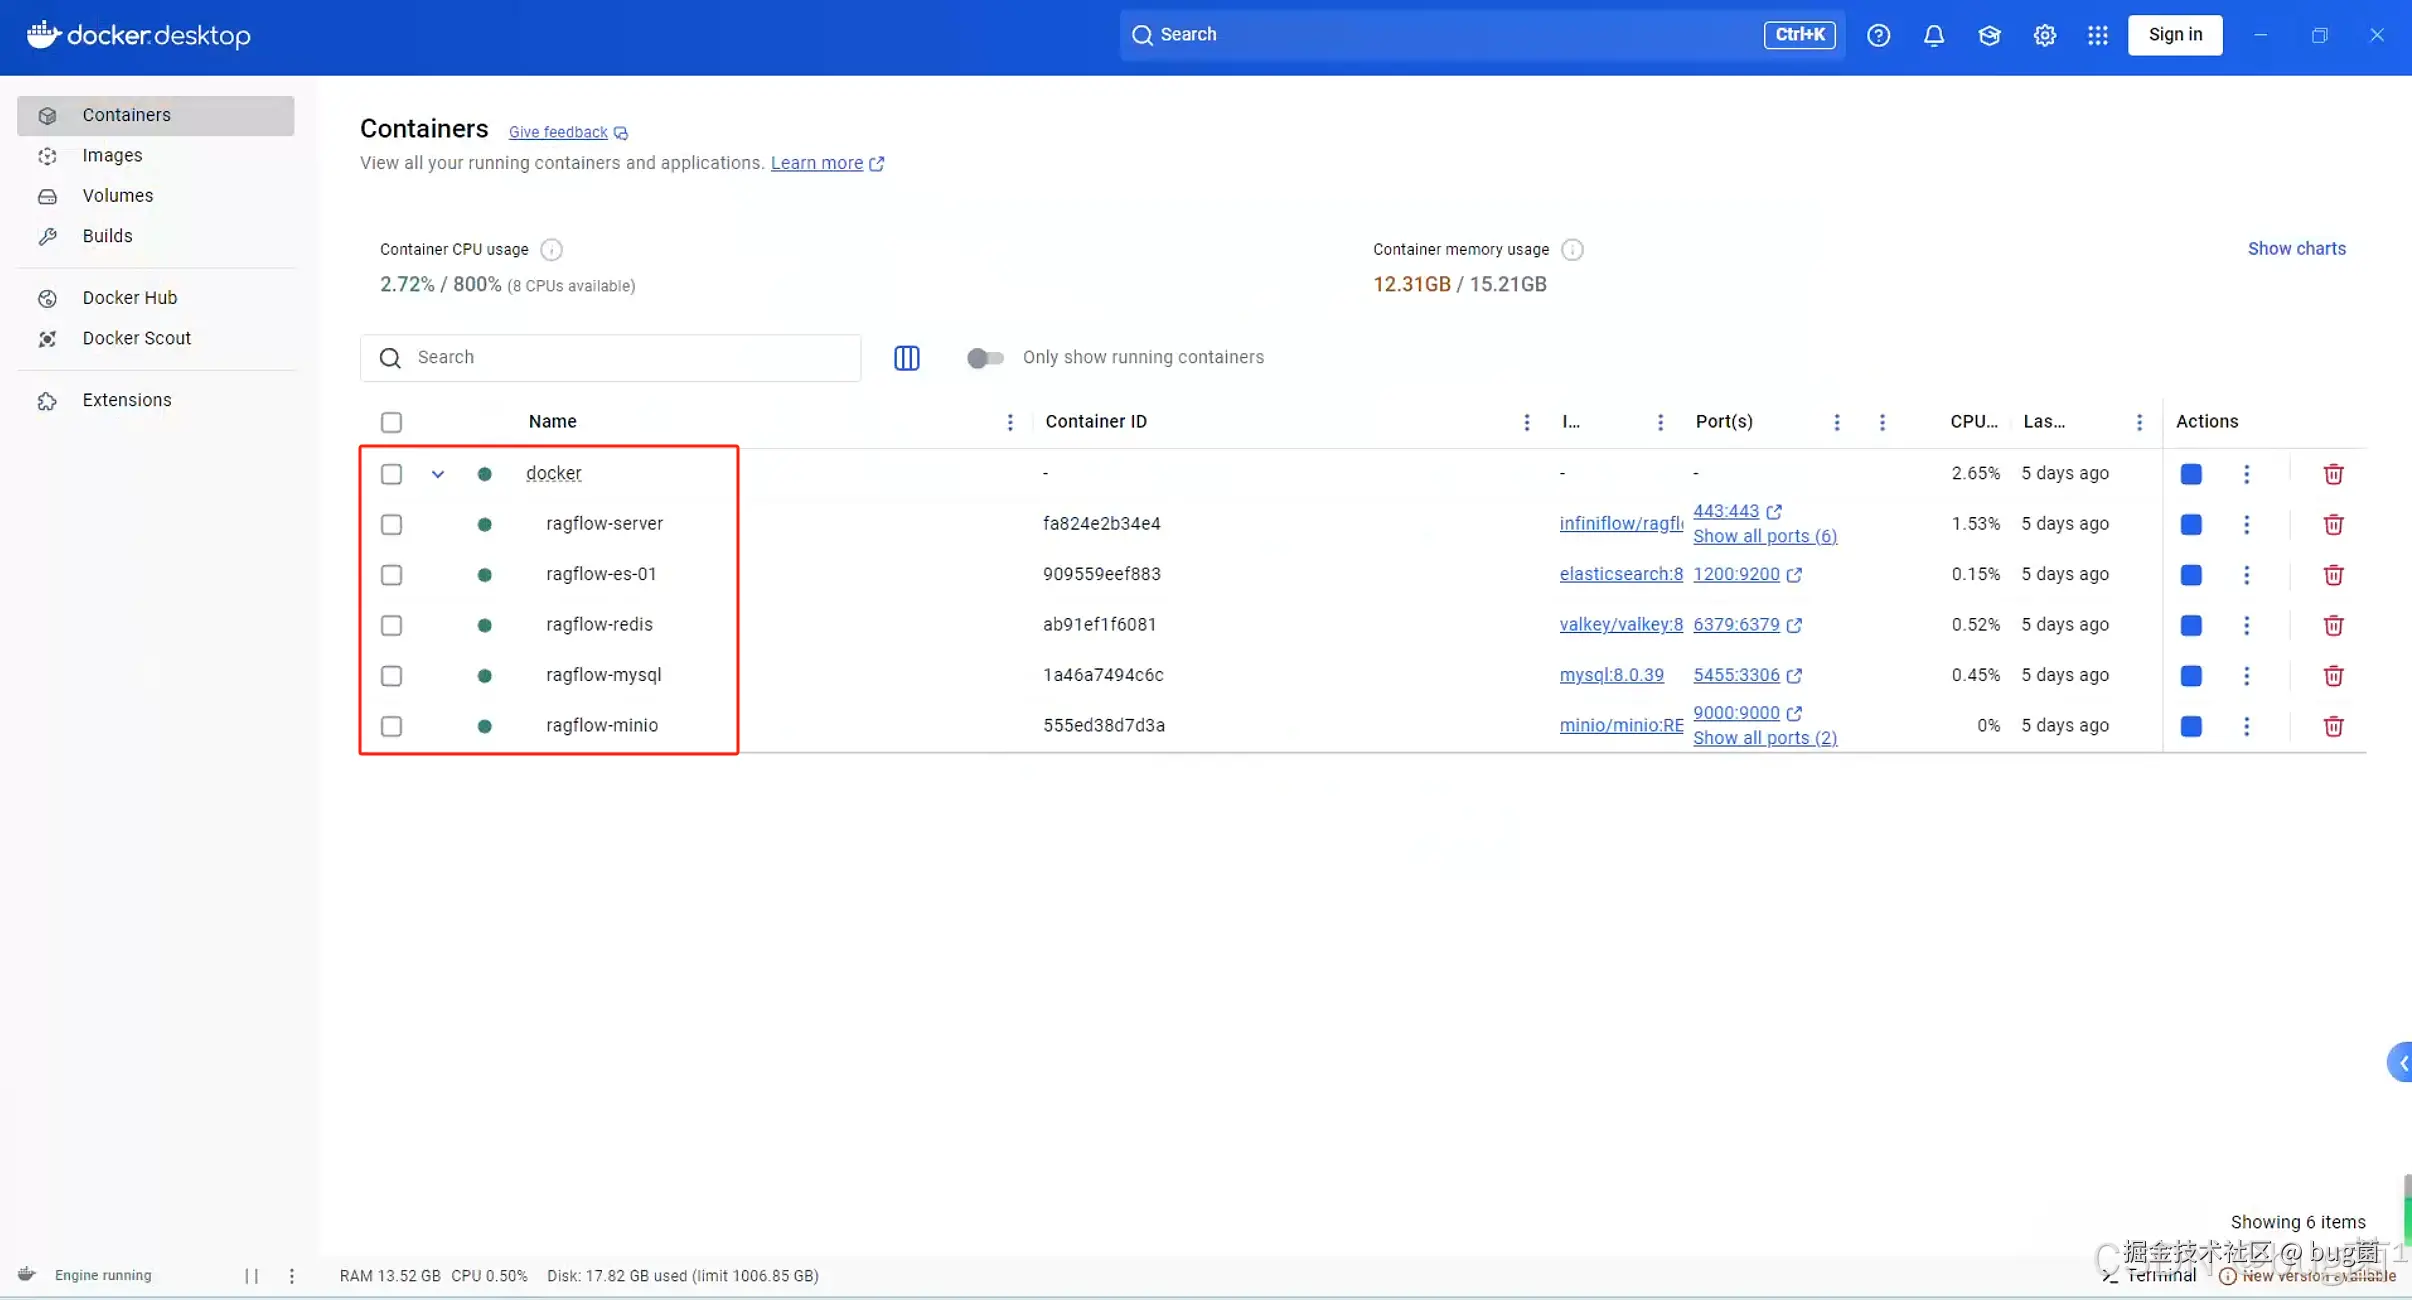The width and height of the screenshot is (2412, 1300).
Task: Open the manage columns icon
Action: [906, 358]
